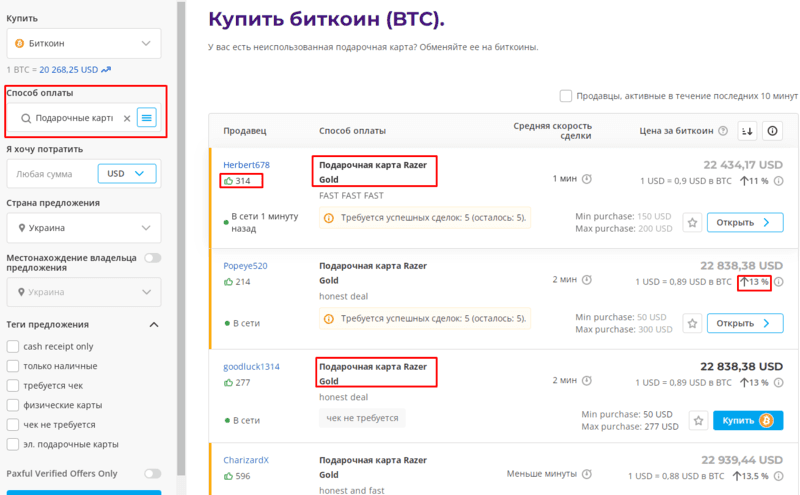
Task: Open the USD currency selector
Action: [x=127, y=174]
